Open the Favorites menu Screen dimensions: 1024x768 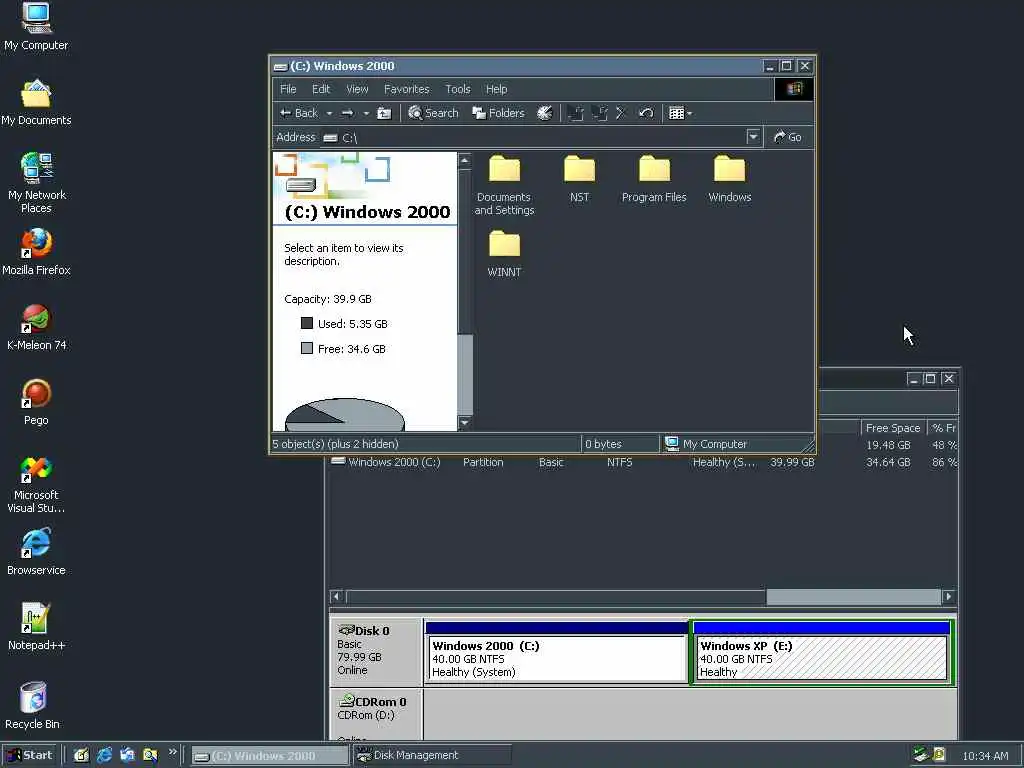406,89
